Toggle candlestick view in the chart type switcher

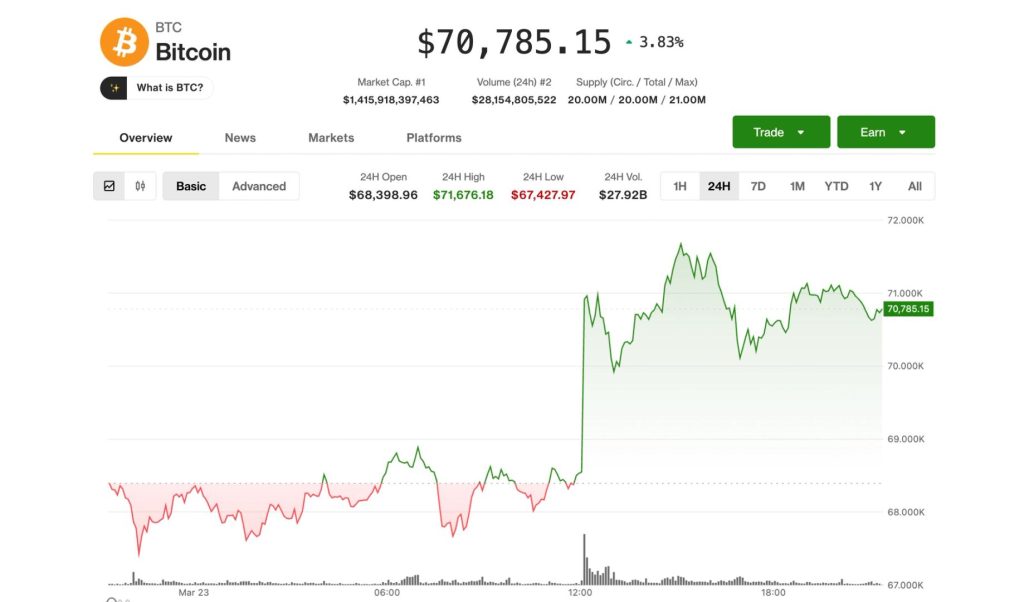(x=141, y=186)
